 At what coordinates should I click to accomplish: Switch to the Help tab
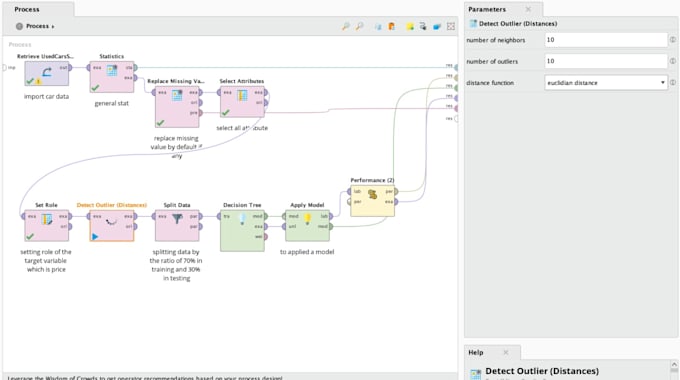476,352
